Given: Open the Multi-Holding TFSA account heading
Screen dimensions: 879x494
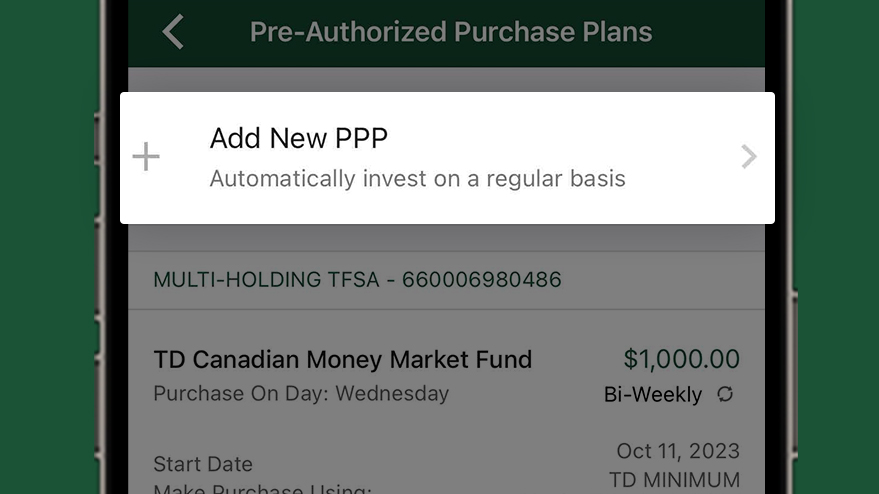Looking at the screenshot, I should 357,279.
